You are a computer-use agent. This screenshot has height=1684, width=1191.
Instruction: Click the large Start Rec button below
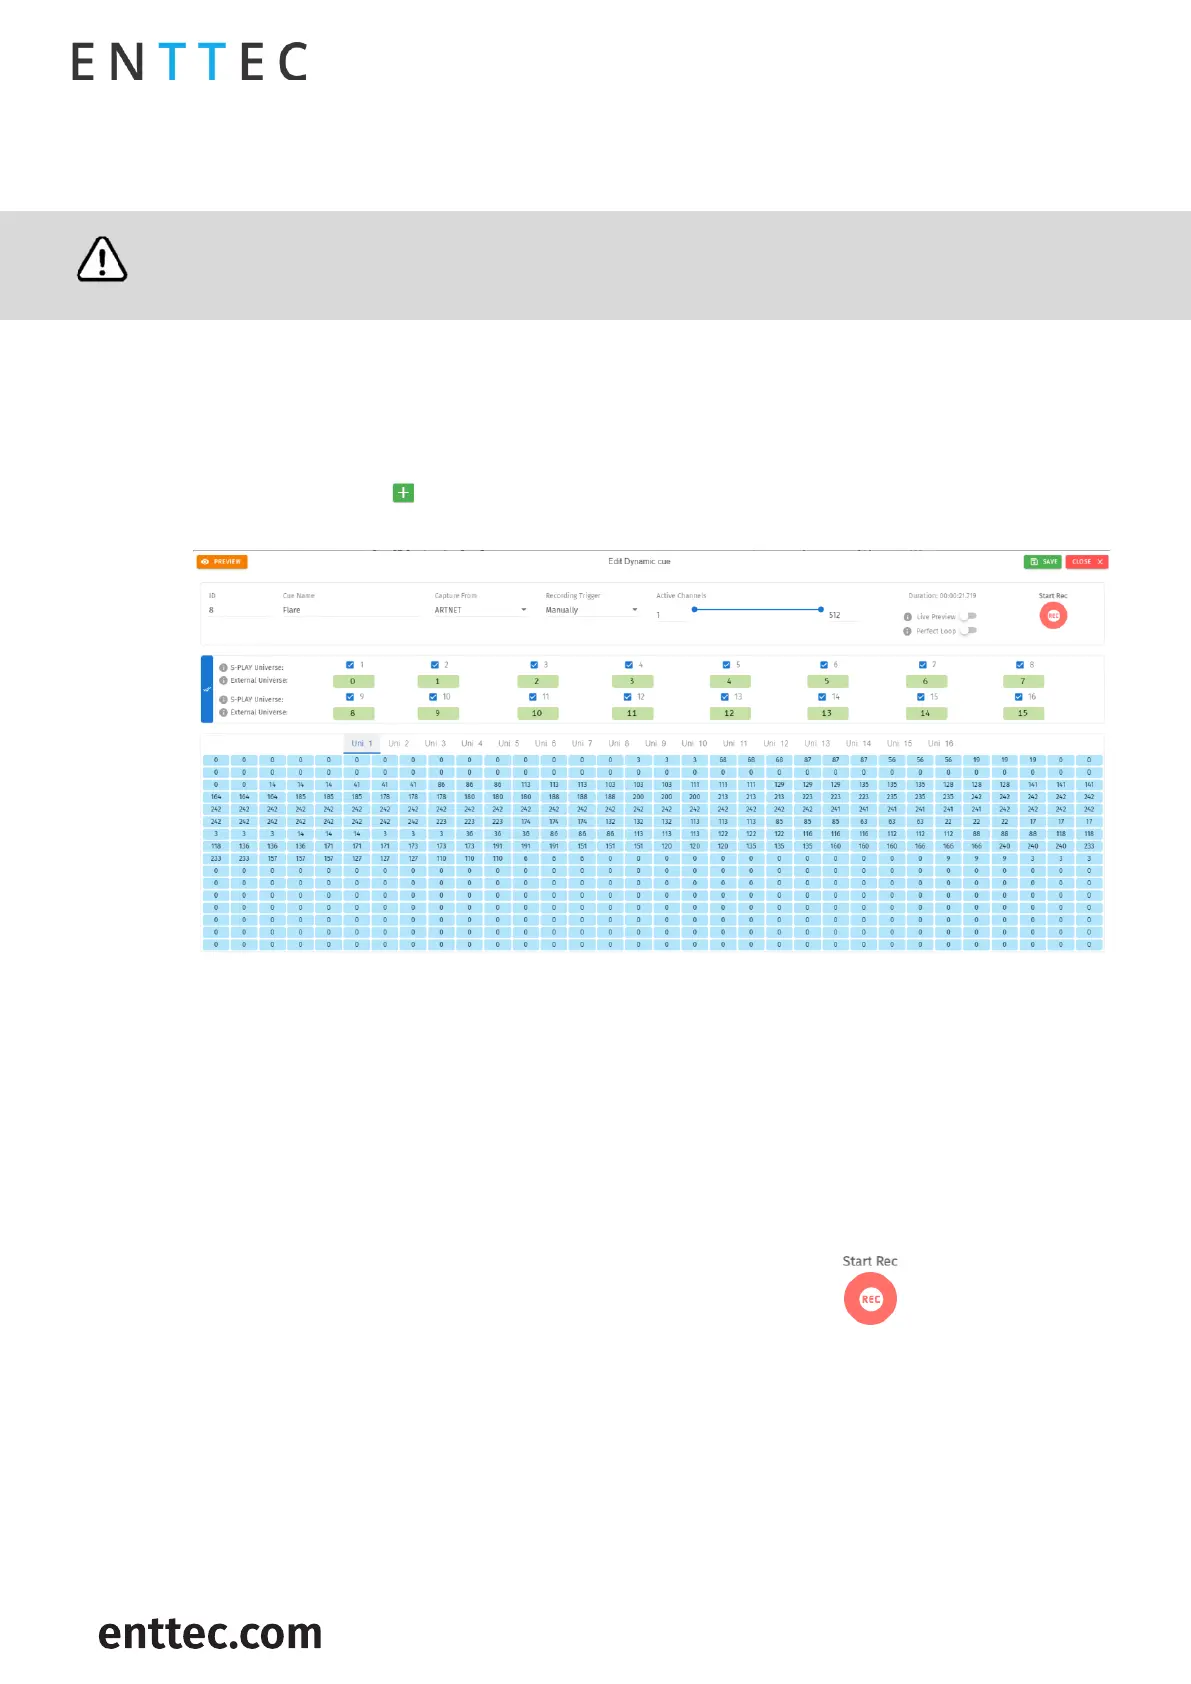[870, 1299]
